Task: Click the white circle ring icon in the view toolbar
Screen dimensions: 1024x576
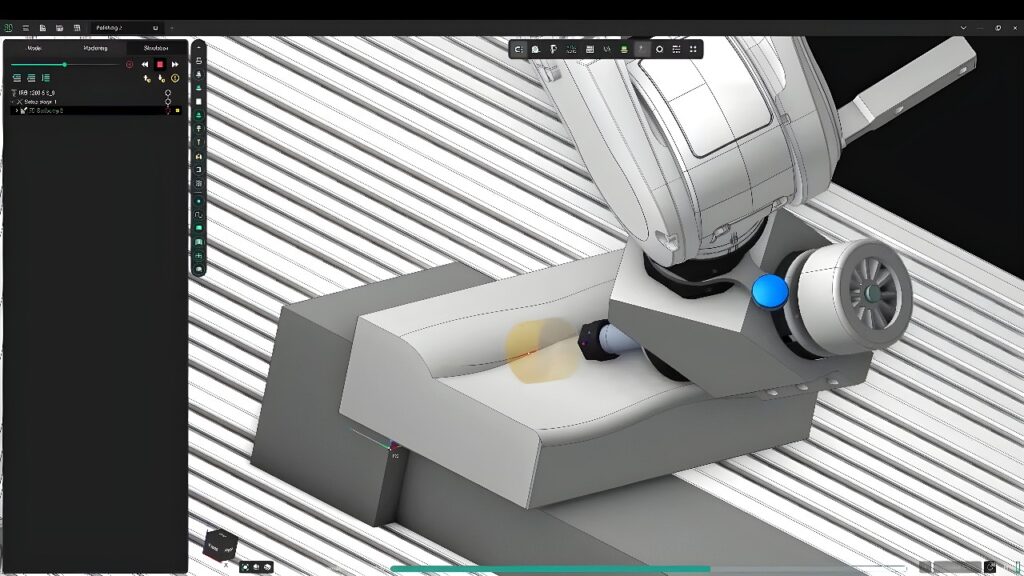Action: [x=659, y=49]
